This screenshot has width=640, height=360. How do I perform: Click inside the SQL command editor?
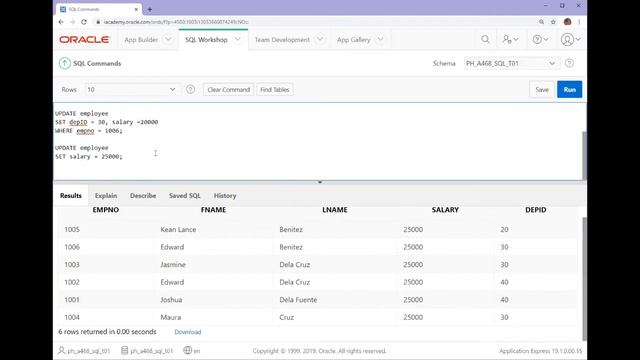pos(318,141)
